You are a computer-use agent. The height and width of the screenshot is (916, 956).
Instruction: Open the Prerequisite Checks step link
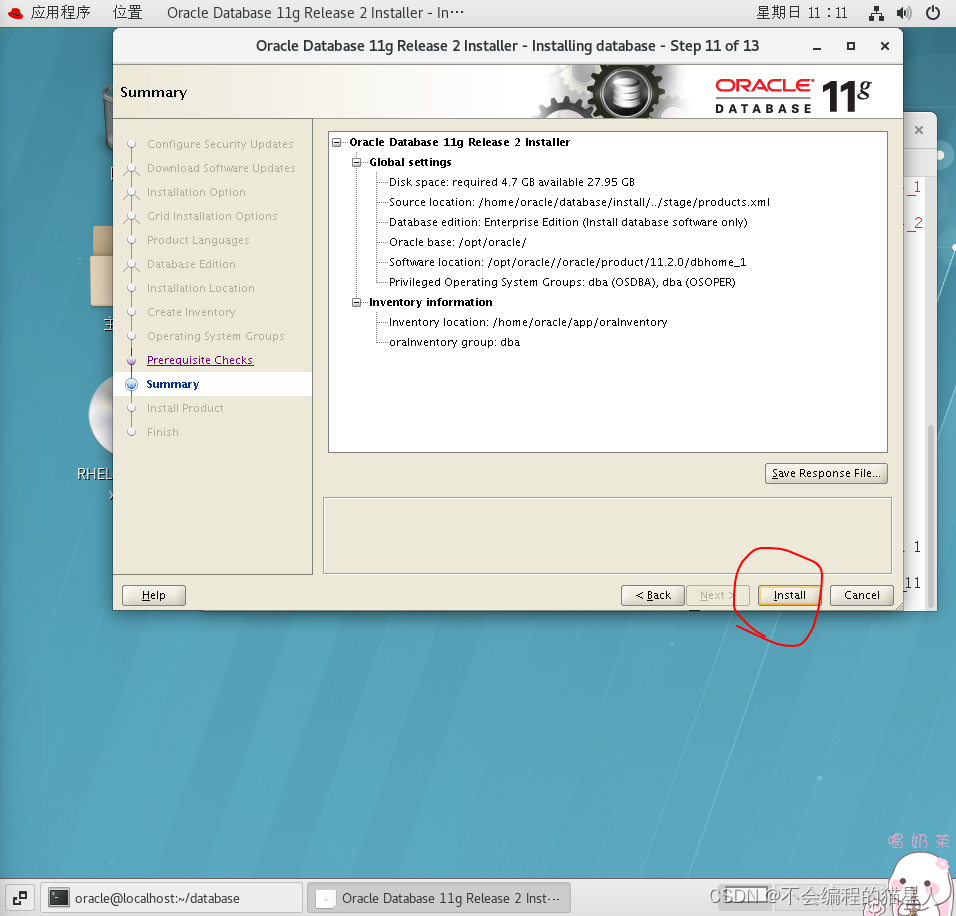200,360
